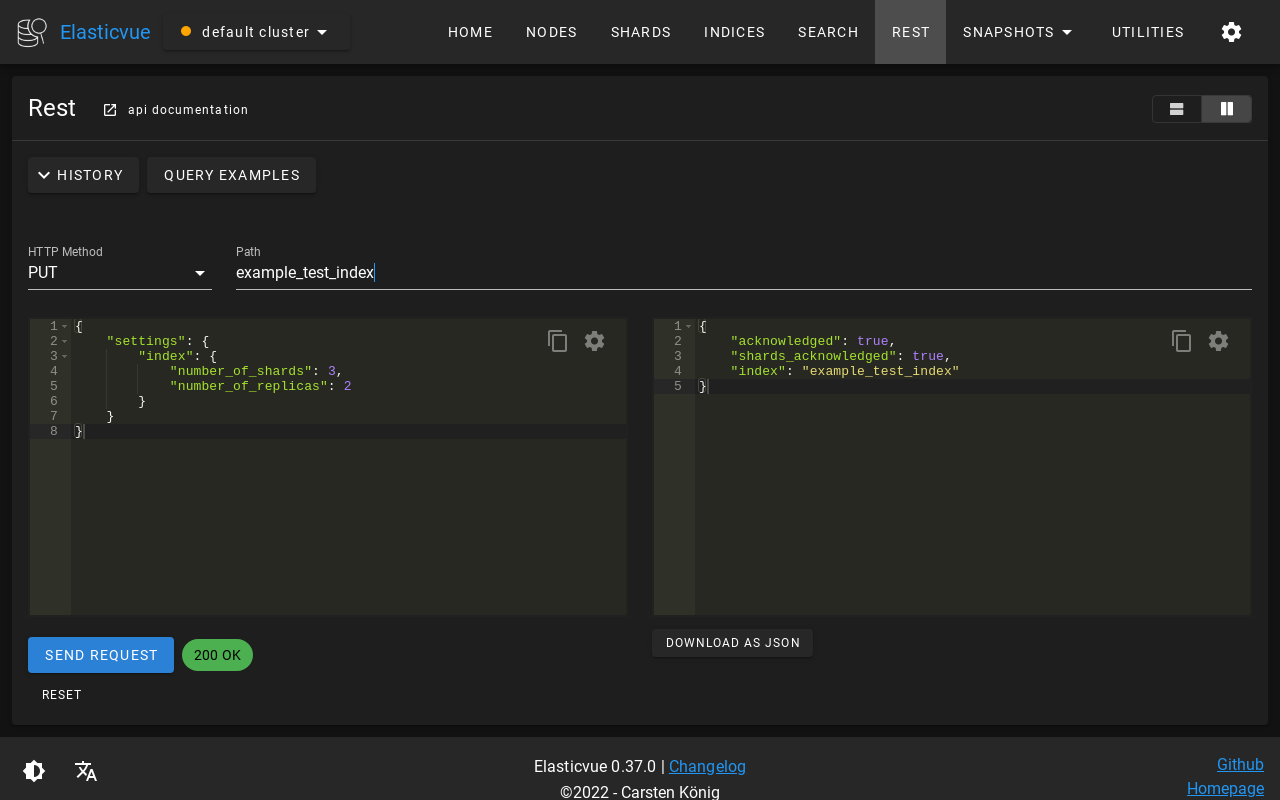
Task: Switch to the vertical split layout
Action: click(x=1227, y=109)
